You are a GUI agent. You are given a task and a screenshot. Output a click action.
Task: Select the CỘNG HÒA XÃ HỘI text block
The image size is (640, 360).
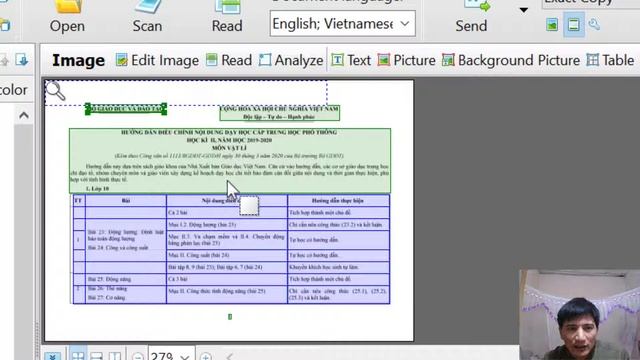pos(280,113)
